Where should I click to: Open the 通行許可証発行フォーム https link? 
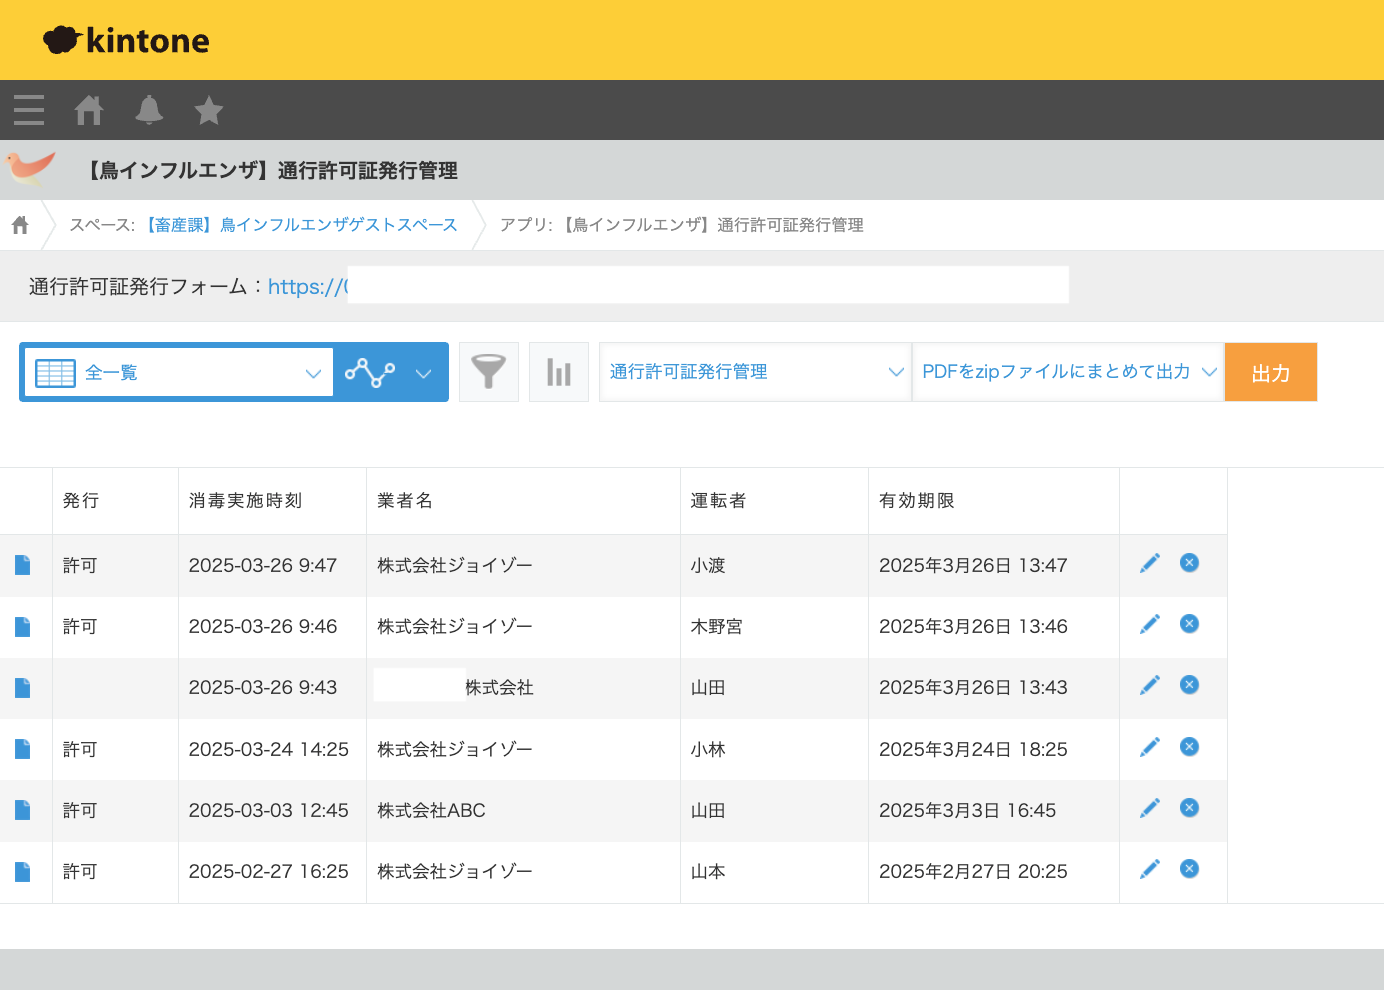tap(307, 287)
